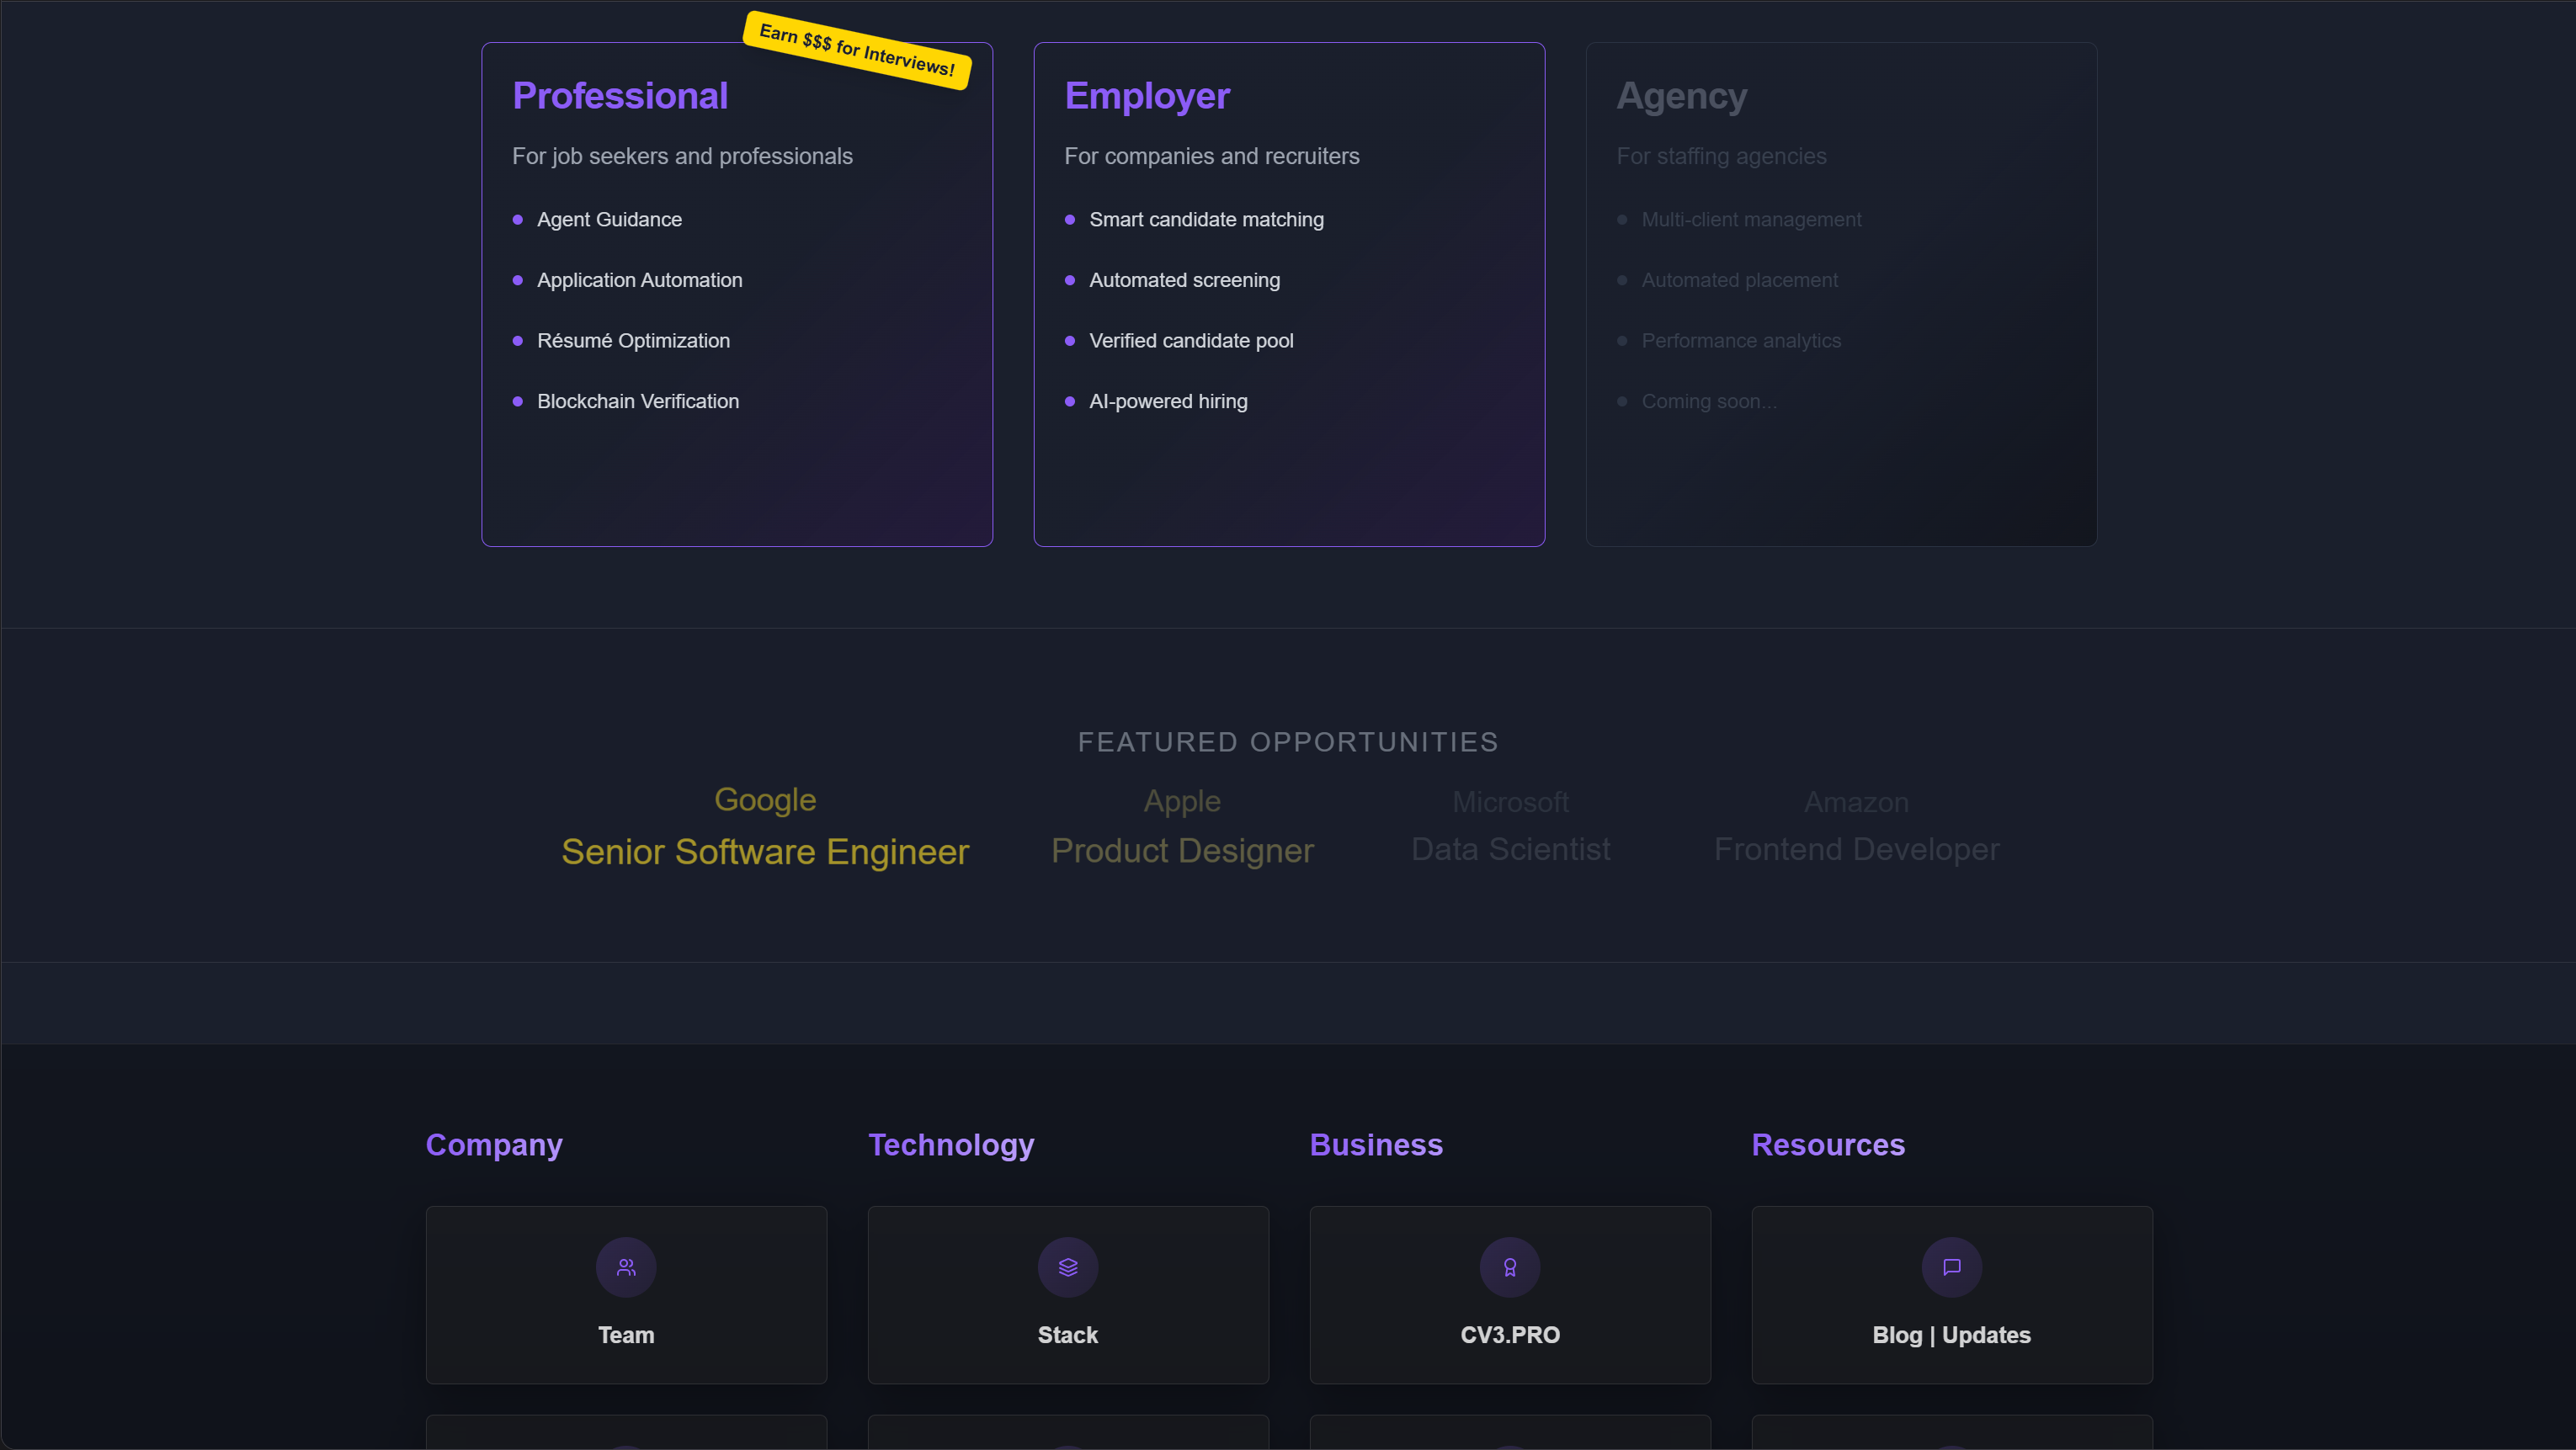This screenshot has width=2576, height=1450.
Task: Click the Company footer heading
Action: pyautogui.click(x=494, y=1145)
